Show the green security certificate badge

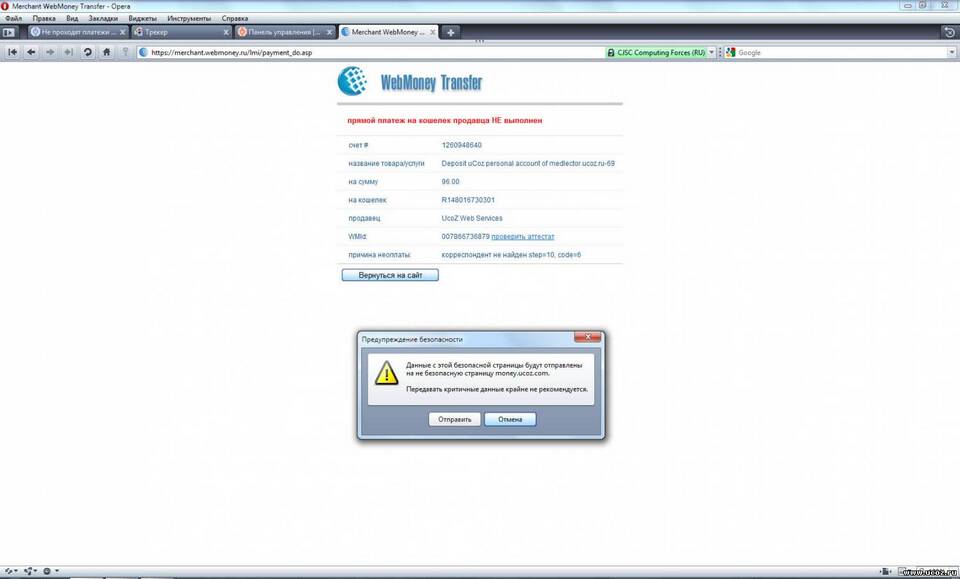656,53
